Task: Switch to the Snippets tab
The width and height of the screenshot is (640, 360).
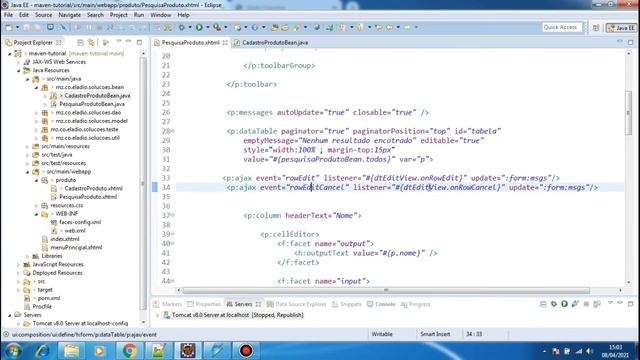Action: 347,304
